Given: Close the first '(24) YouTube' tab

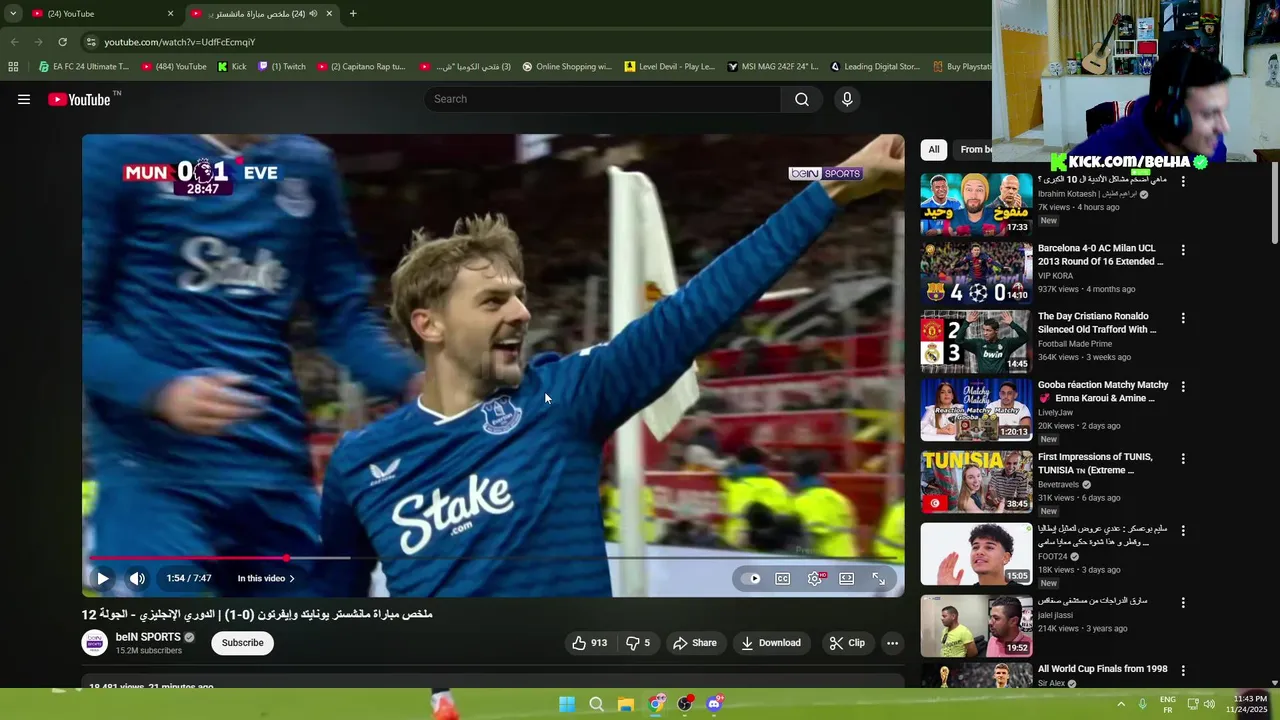Looking at the screenshot, I should point(170,14).
